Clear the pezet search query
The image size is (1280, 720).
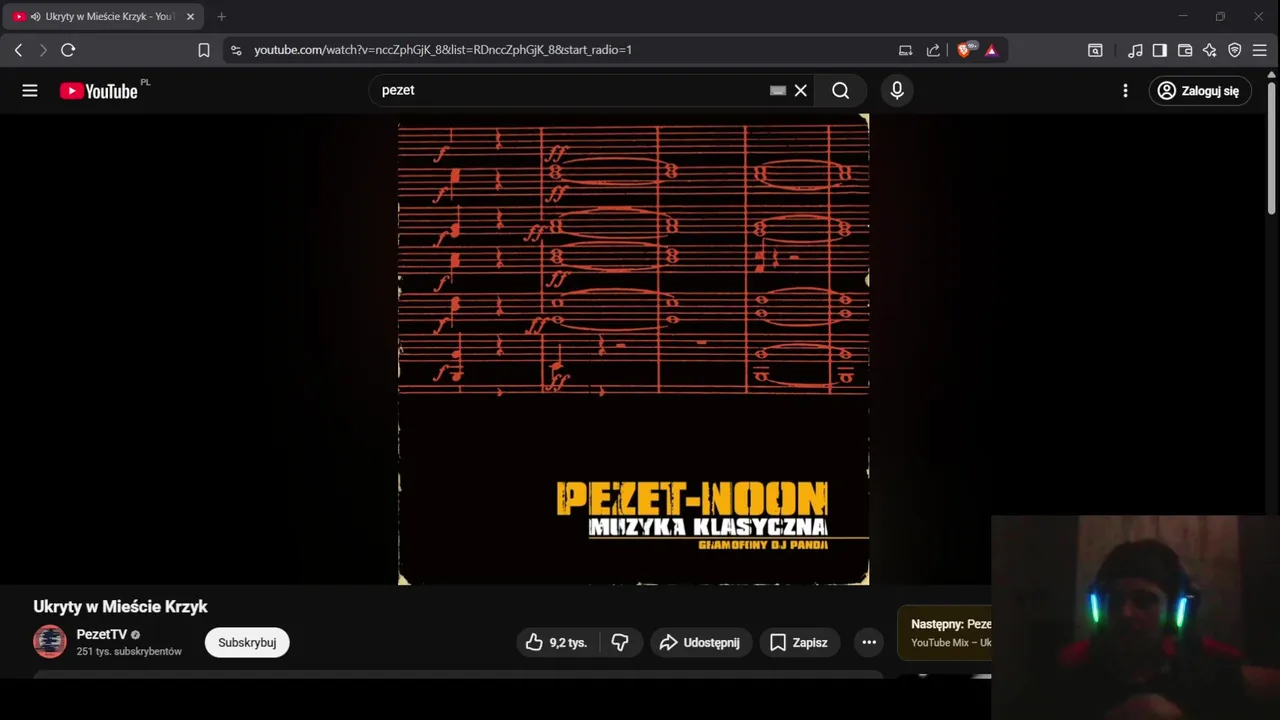[x=801, y=90]
